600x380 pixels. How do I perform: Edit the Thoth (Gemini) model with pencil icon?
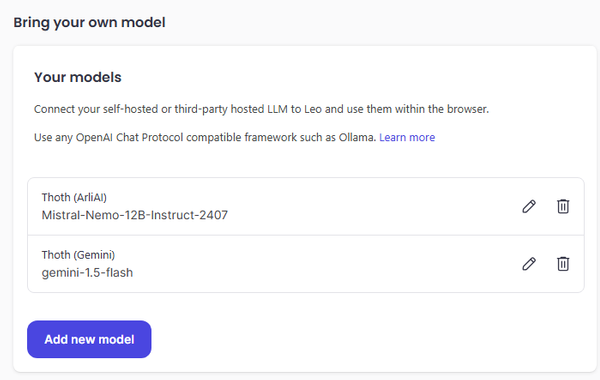[529, 264]
